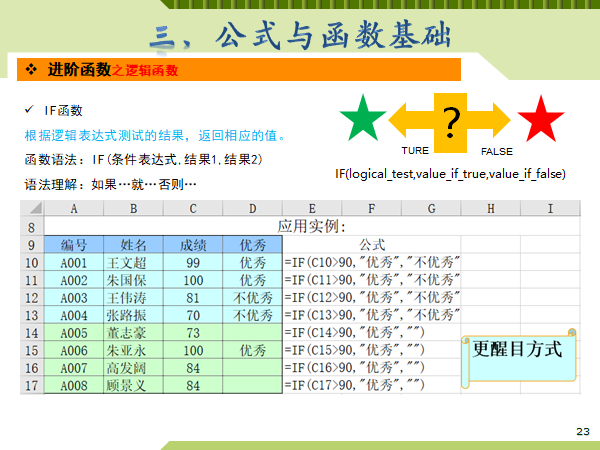Click the '不优秀' result in row 12
Screen dimensions: 600x450
coord(253,298)
